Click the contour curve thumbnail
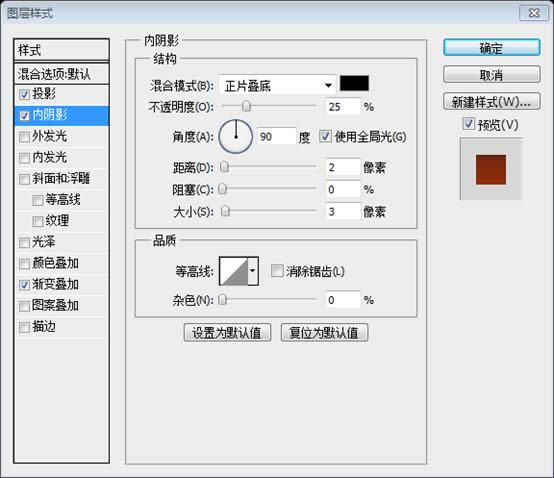554x478 pixels. click(x=234, y=271)
